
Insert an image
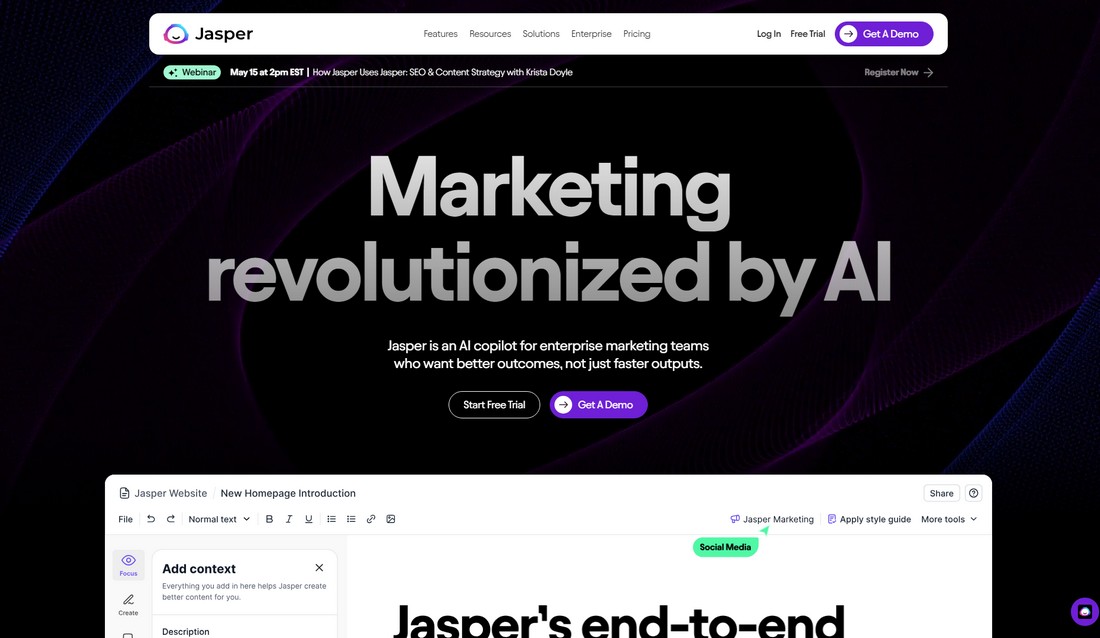pyautogui.click(x=391, y=519)
